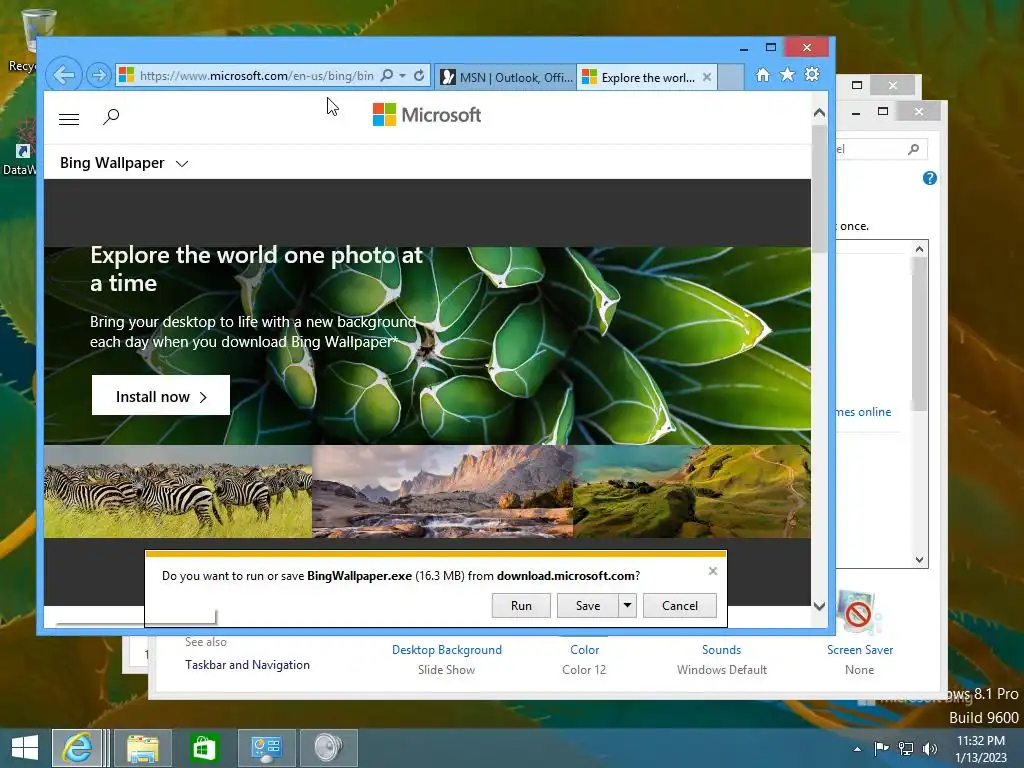Screen dimensions: 1024x768
Task: Click the Control Panel taskbar icon
Action: tap(266, 748)
